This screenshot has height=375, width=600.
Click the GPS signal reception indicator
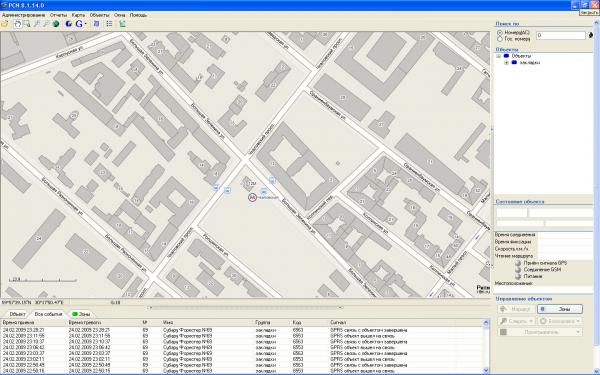518,263
